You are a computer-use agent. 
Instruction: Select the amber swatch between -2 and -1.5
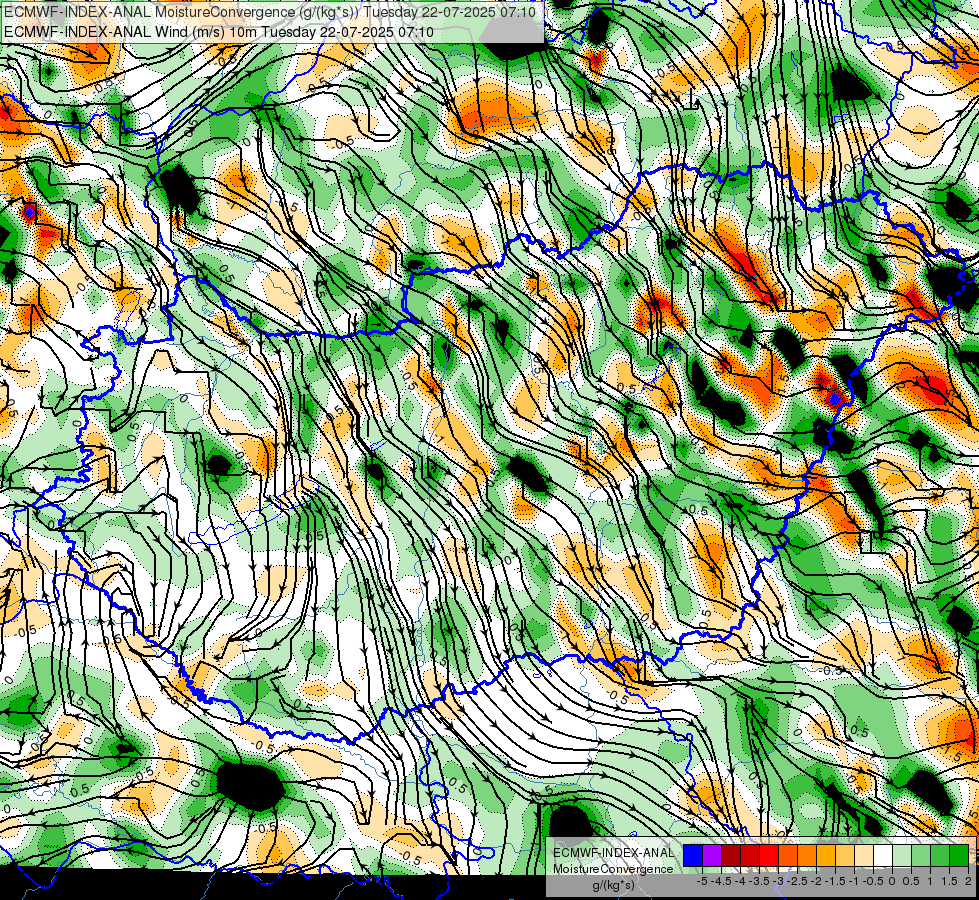(x=826, y=855)
